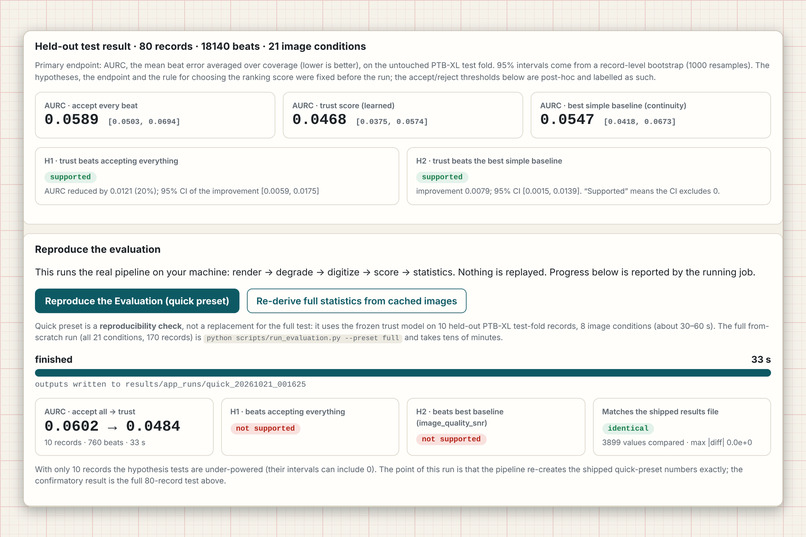Click the 33 s elapsed time label

[761, 360]
